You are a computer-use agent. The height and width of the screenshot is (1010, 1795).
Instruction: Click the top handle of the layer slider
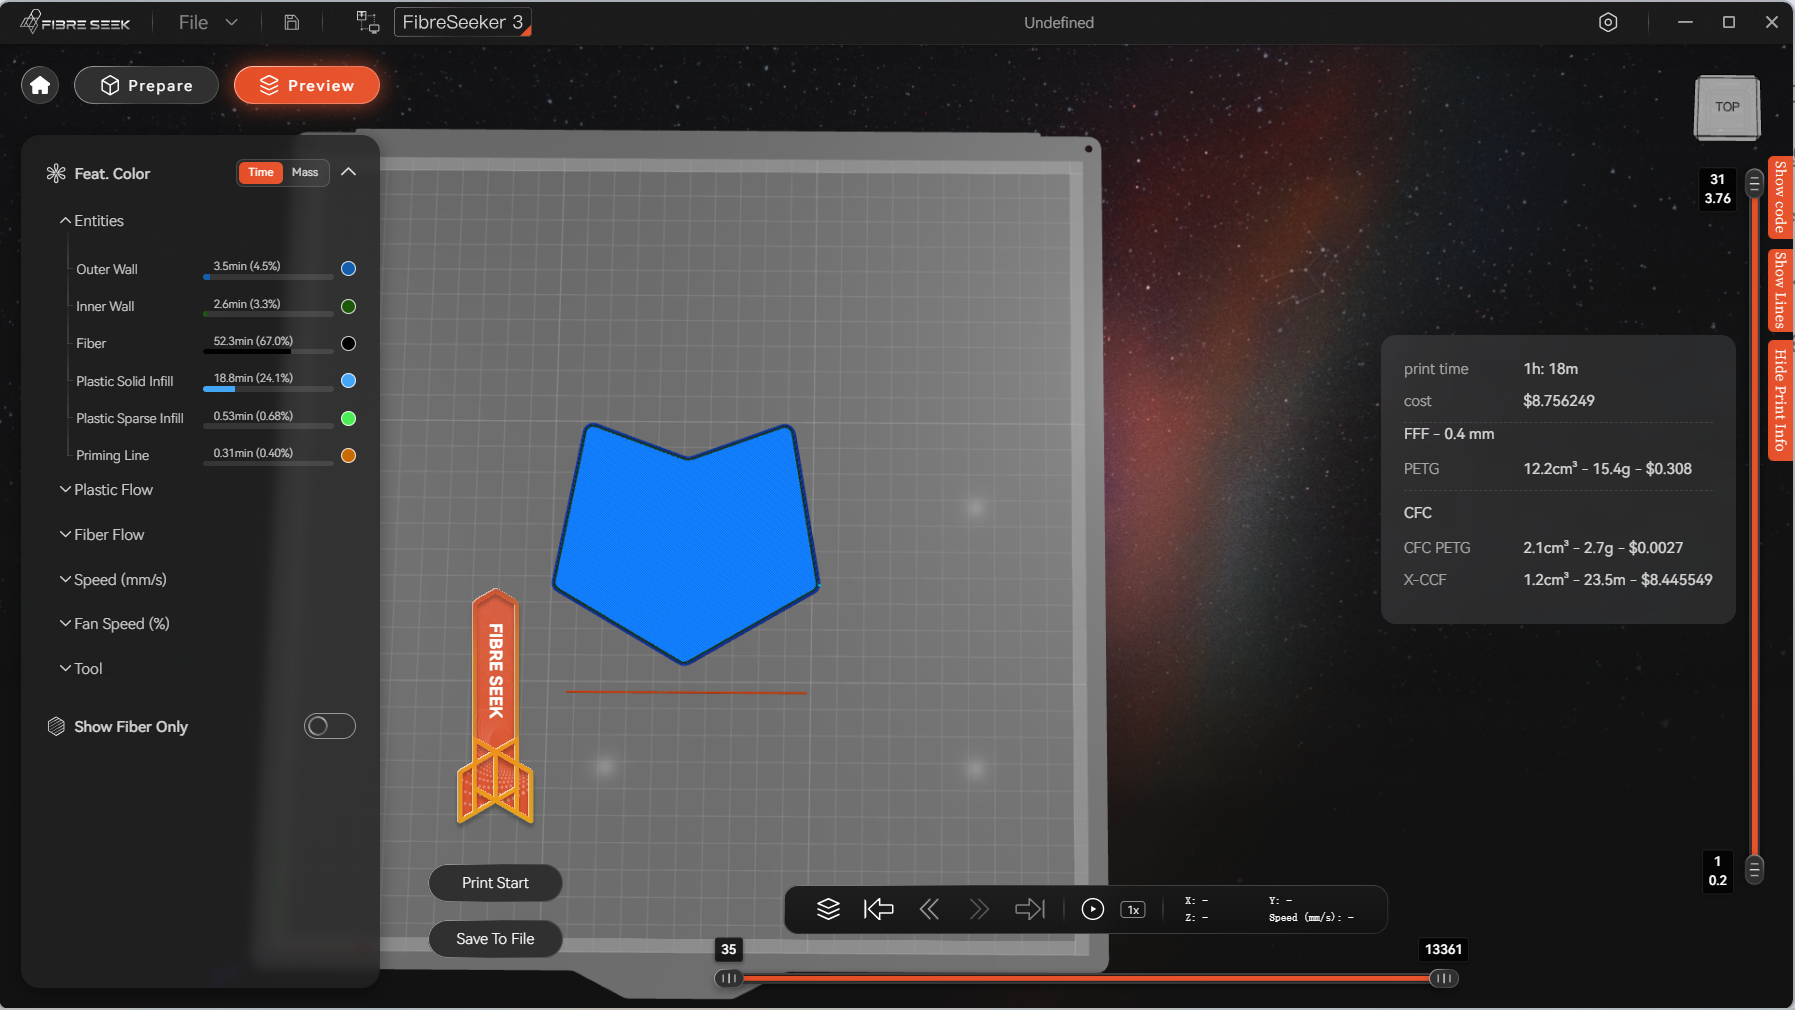click(1754, 184)
